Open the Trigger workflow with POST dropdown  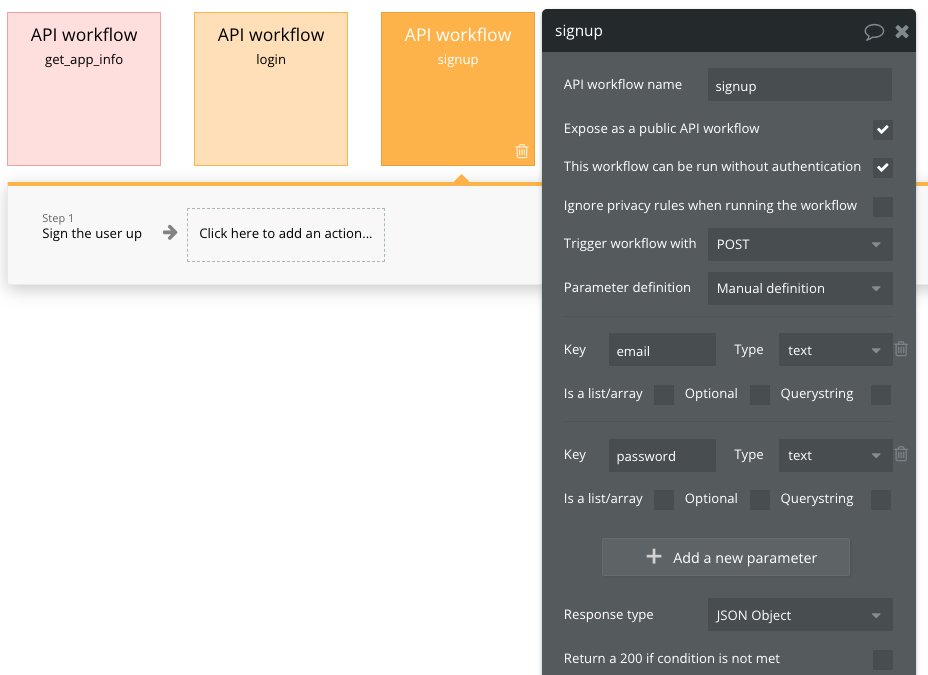point(799,245)
